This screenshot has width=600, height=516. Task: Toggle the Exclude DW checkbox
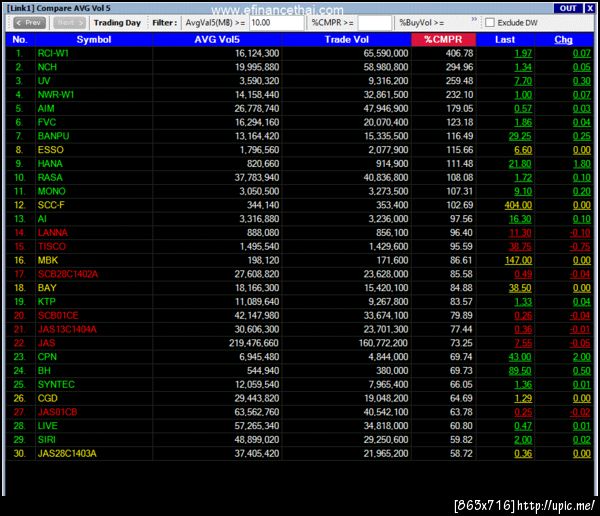click(489, 23)
